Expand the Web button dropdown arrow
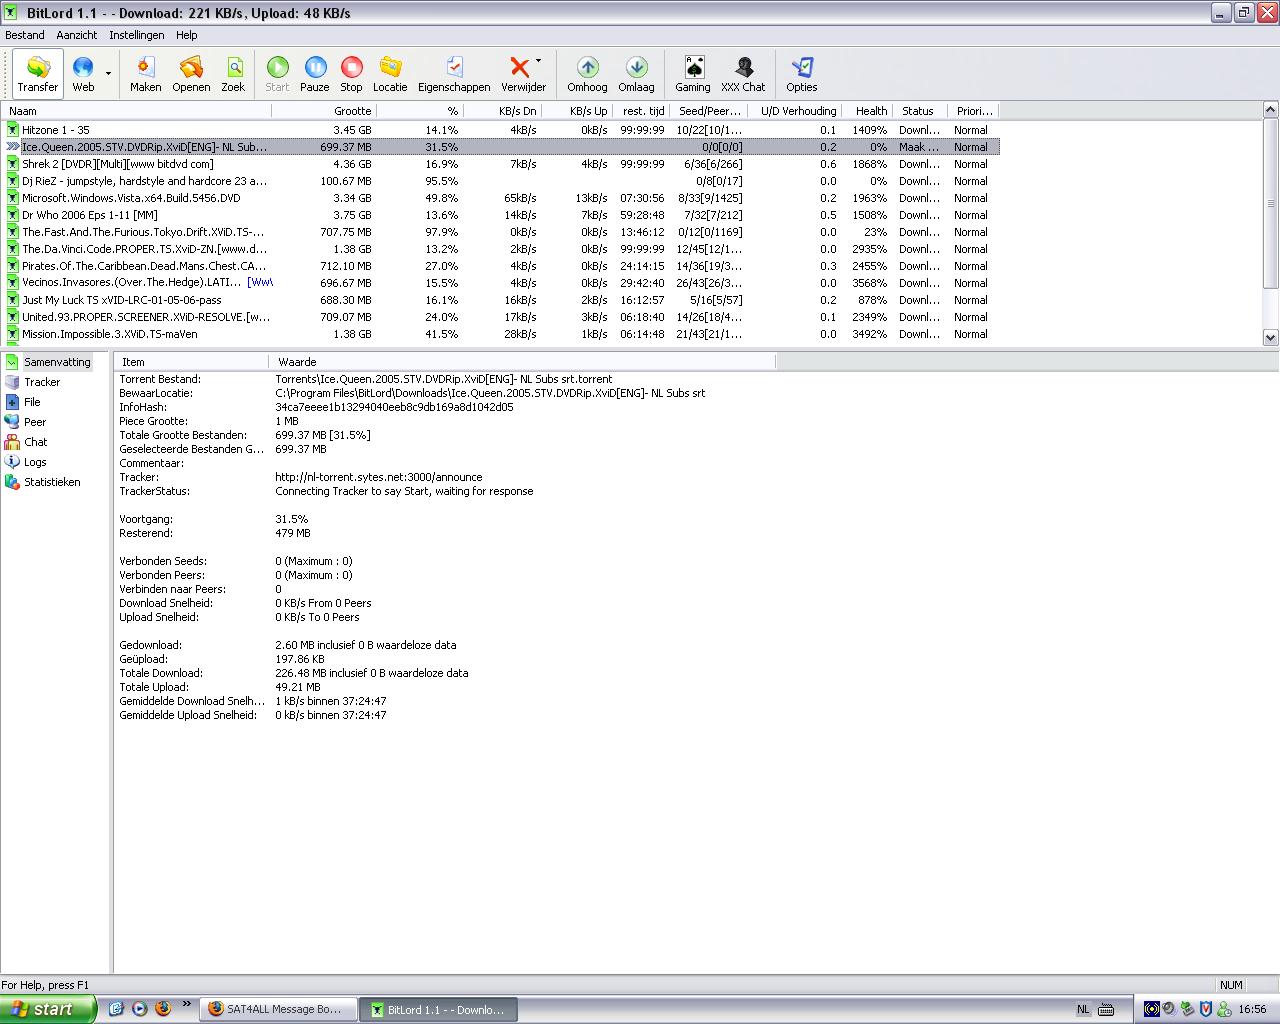The height and width of the screenshot is (1024, 1280). [x=108, y=74]
